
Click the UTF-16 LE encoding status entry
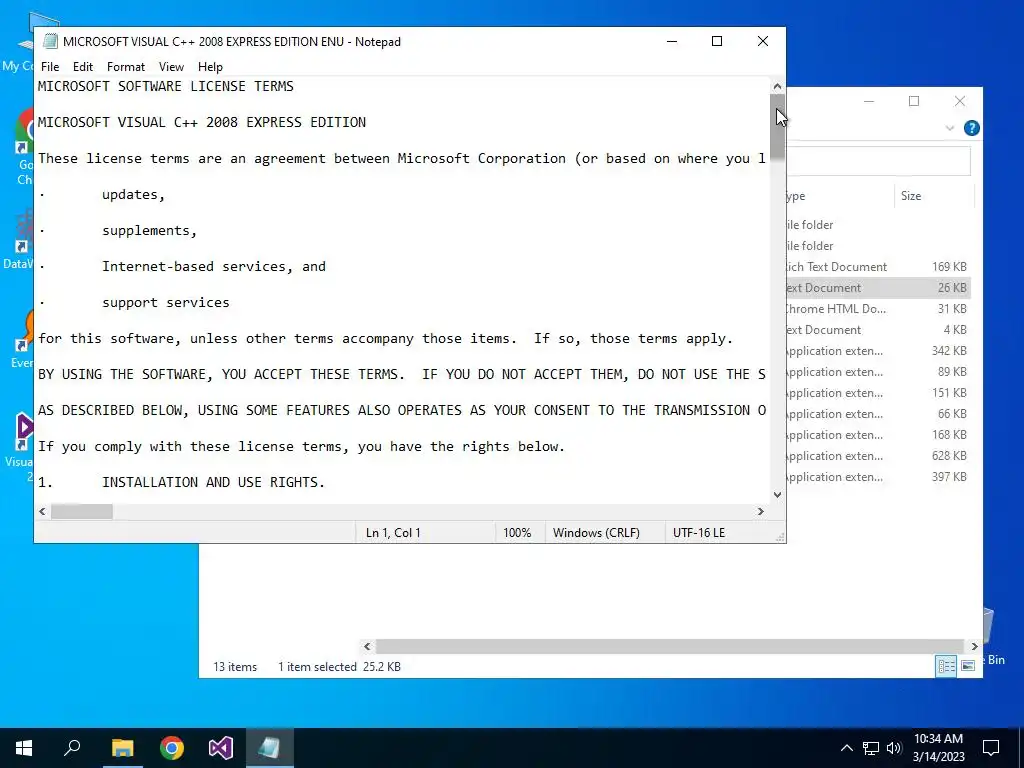tap(699, 533)
